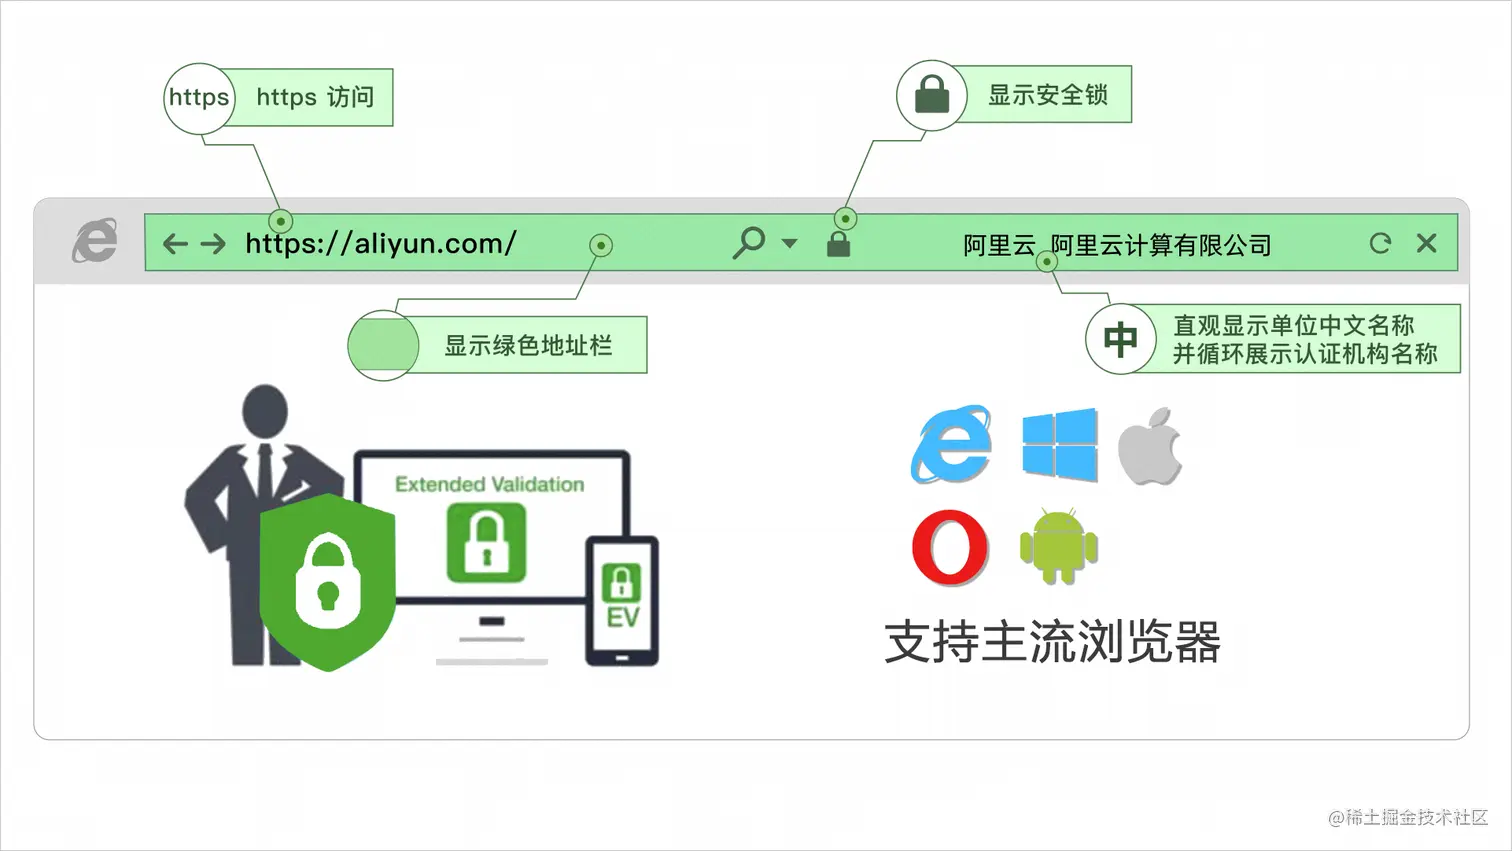Click the 中 character circle badge
The height and width of the screenshot is (851, 1512).
click(1121, 339)
